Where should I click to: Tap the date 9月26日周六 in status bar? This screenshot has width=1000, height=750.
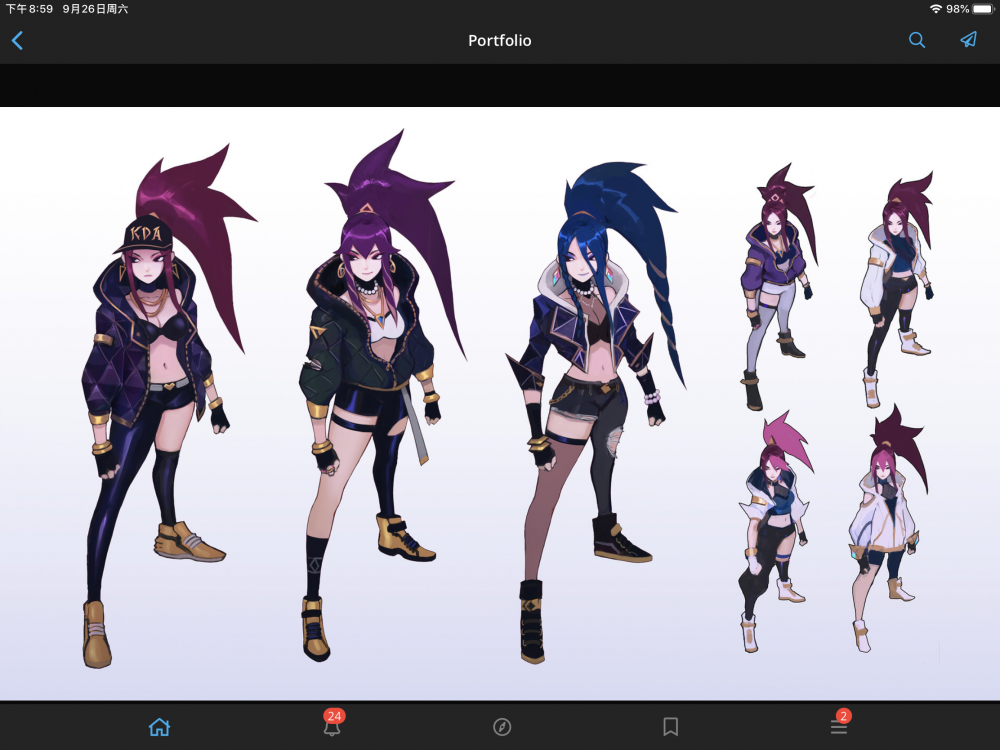95,9
